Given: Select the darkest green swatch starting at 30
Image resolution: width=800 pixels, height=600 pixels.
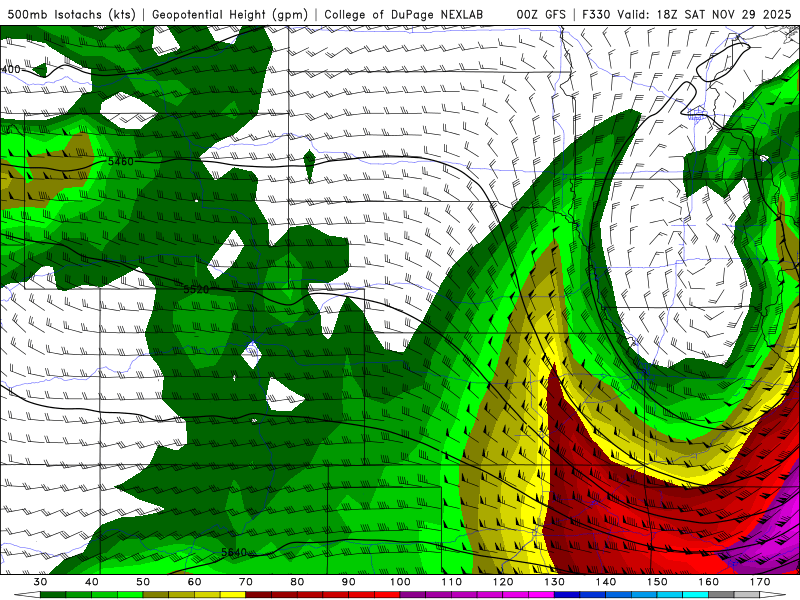Looking at the screenshot, I should point(53,595).
